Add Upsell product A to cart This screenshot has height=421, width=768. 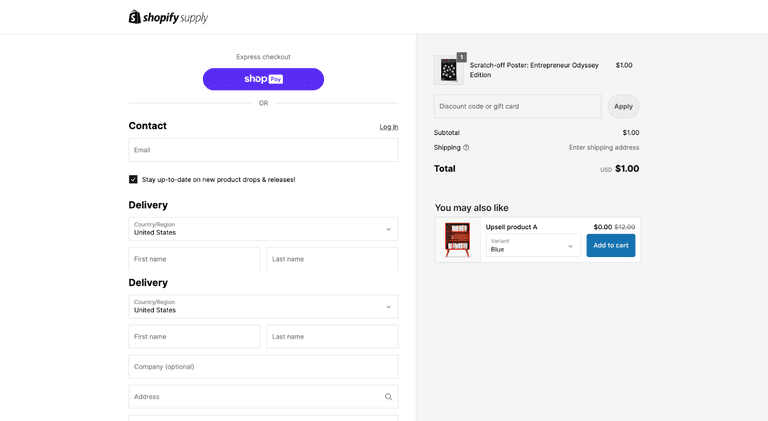(610, 245)
